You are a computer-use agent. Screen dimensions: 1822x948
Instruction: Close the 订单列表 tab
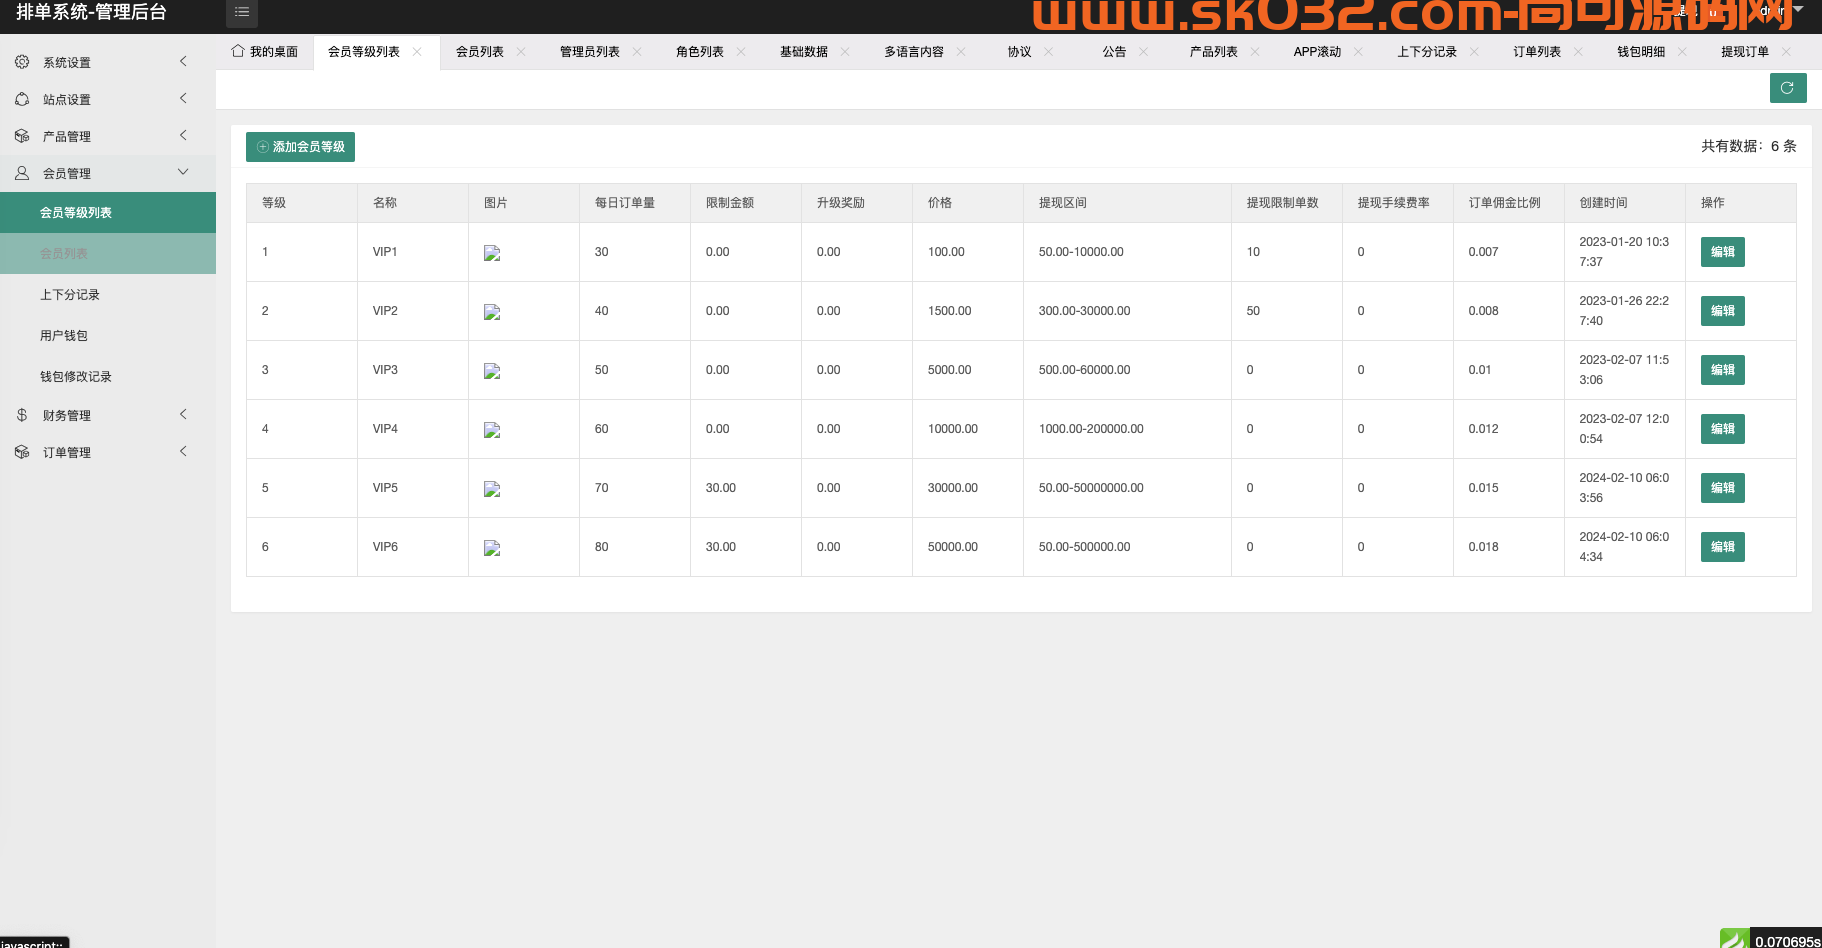click(1578, 52)
